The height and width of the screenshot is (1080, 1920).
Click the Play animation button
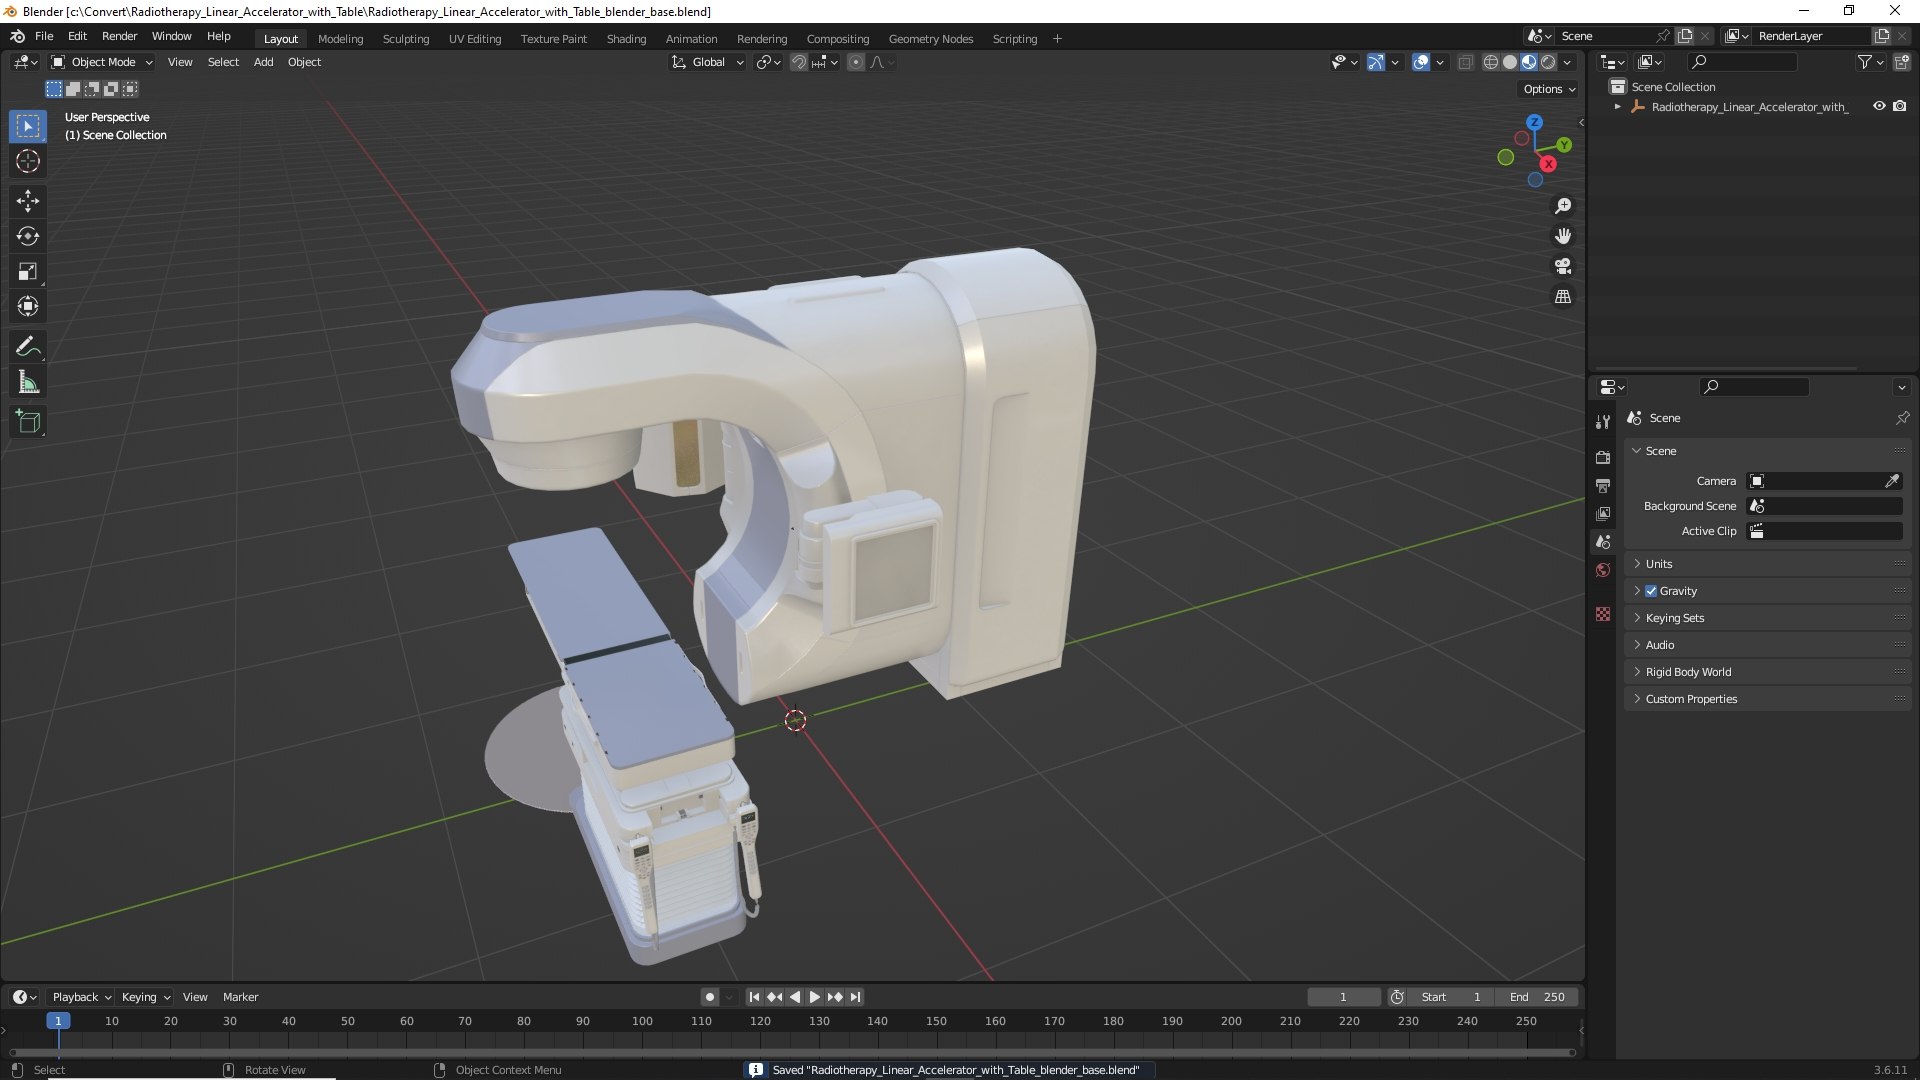814,997
